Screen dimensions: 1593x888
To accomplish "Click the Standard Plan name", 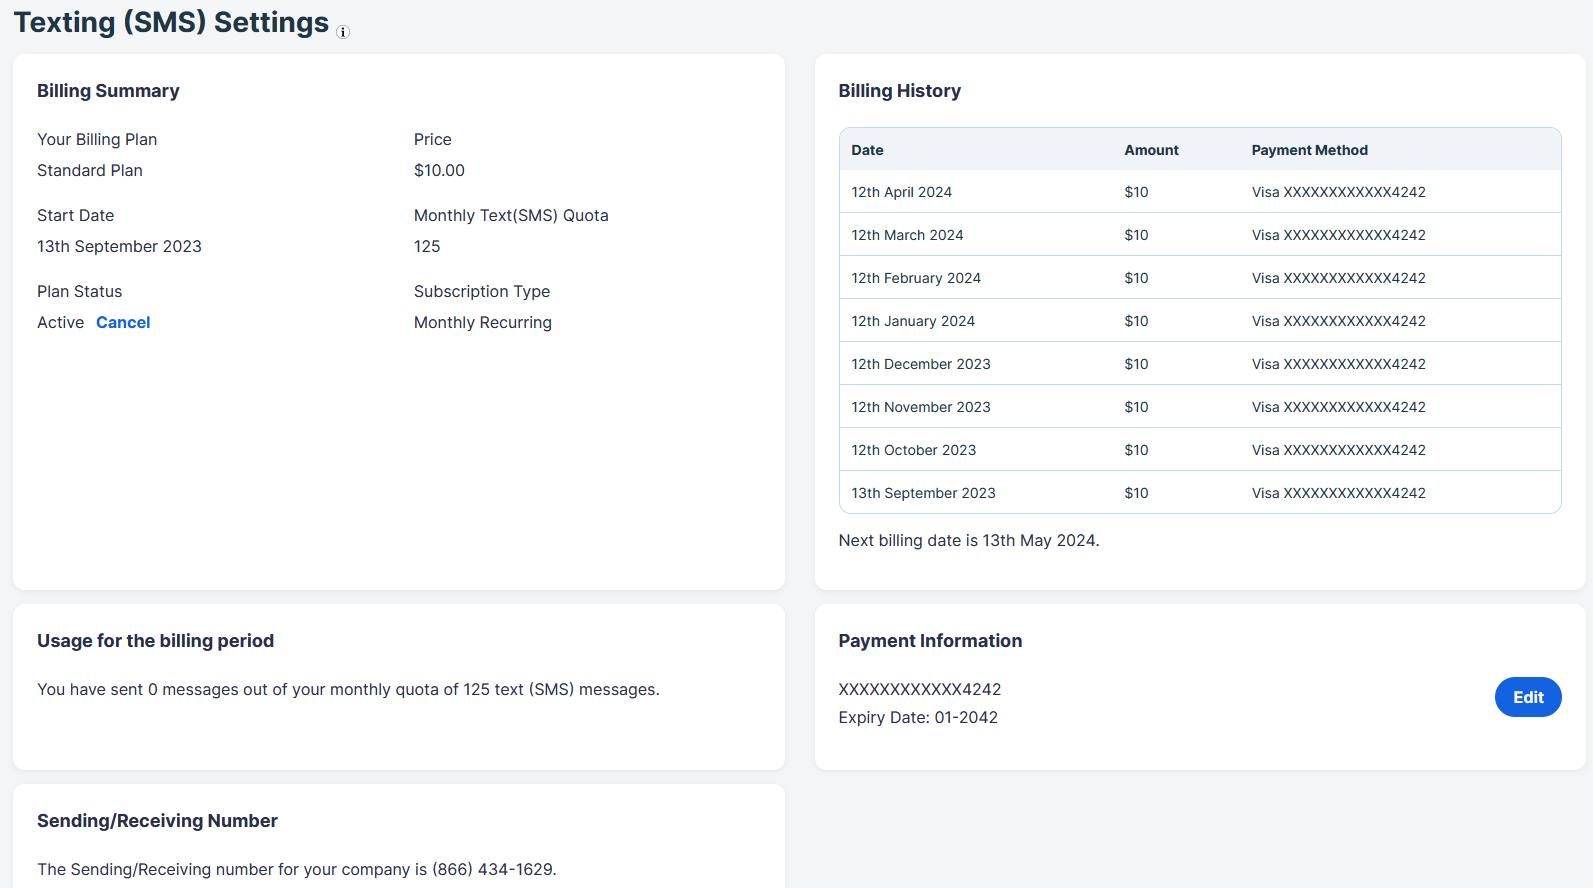I will tap(90, 170).
